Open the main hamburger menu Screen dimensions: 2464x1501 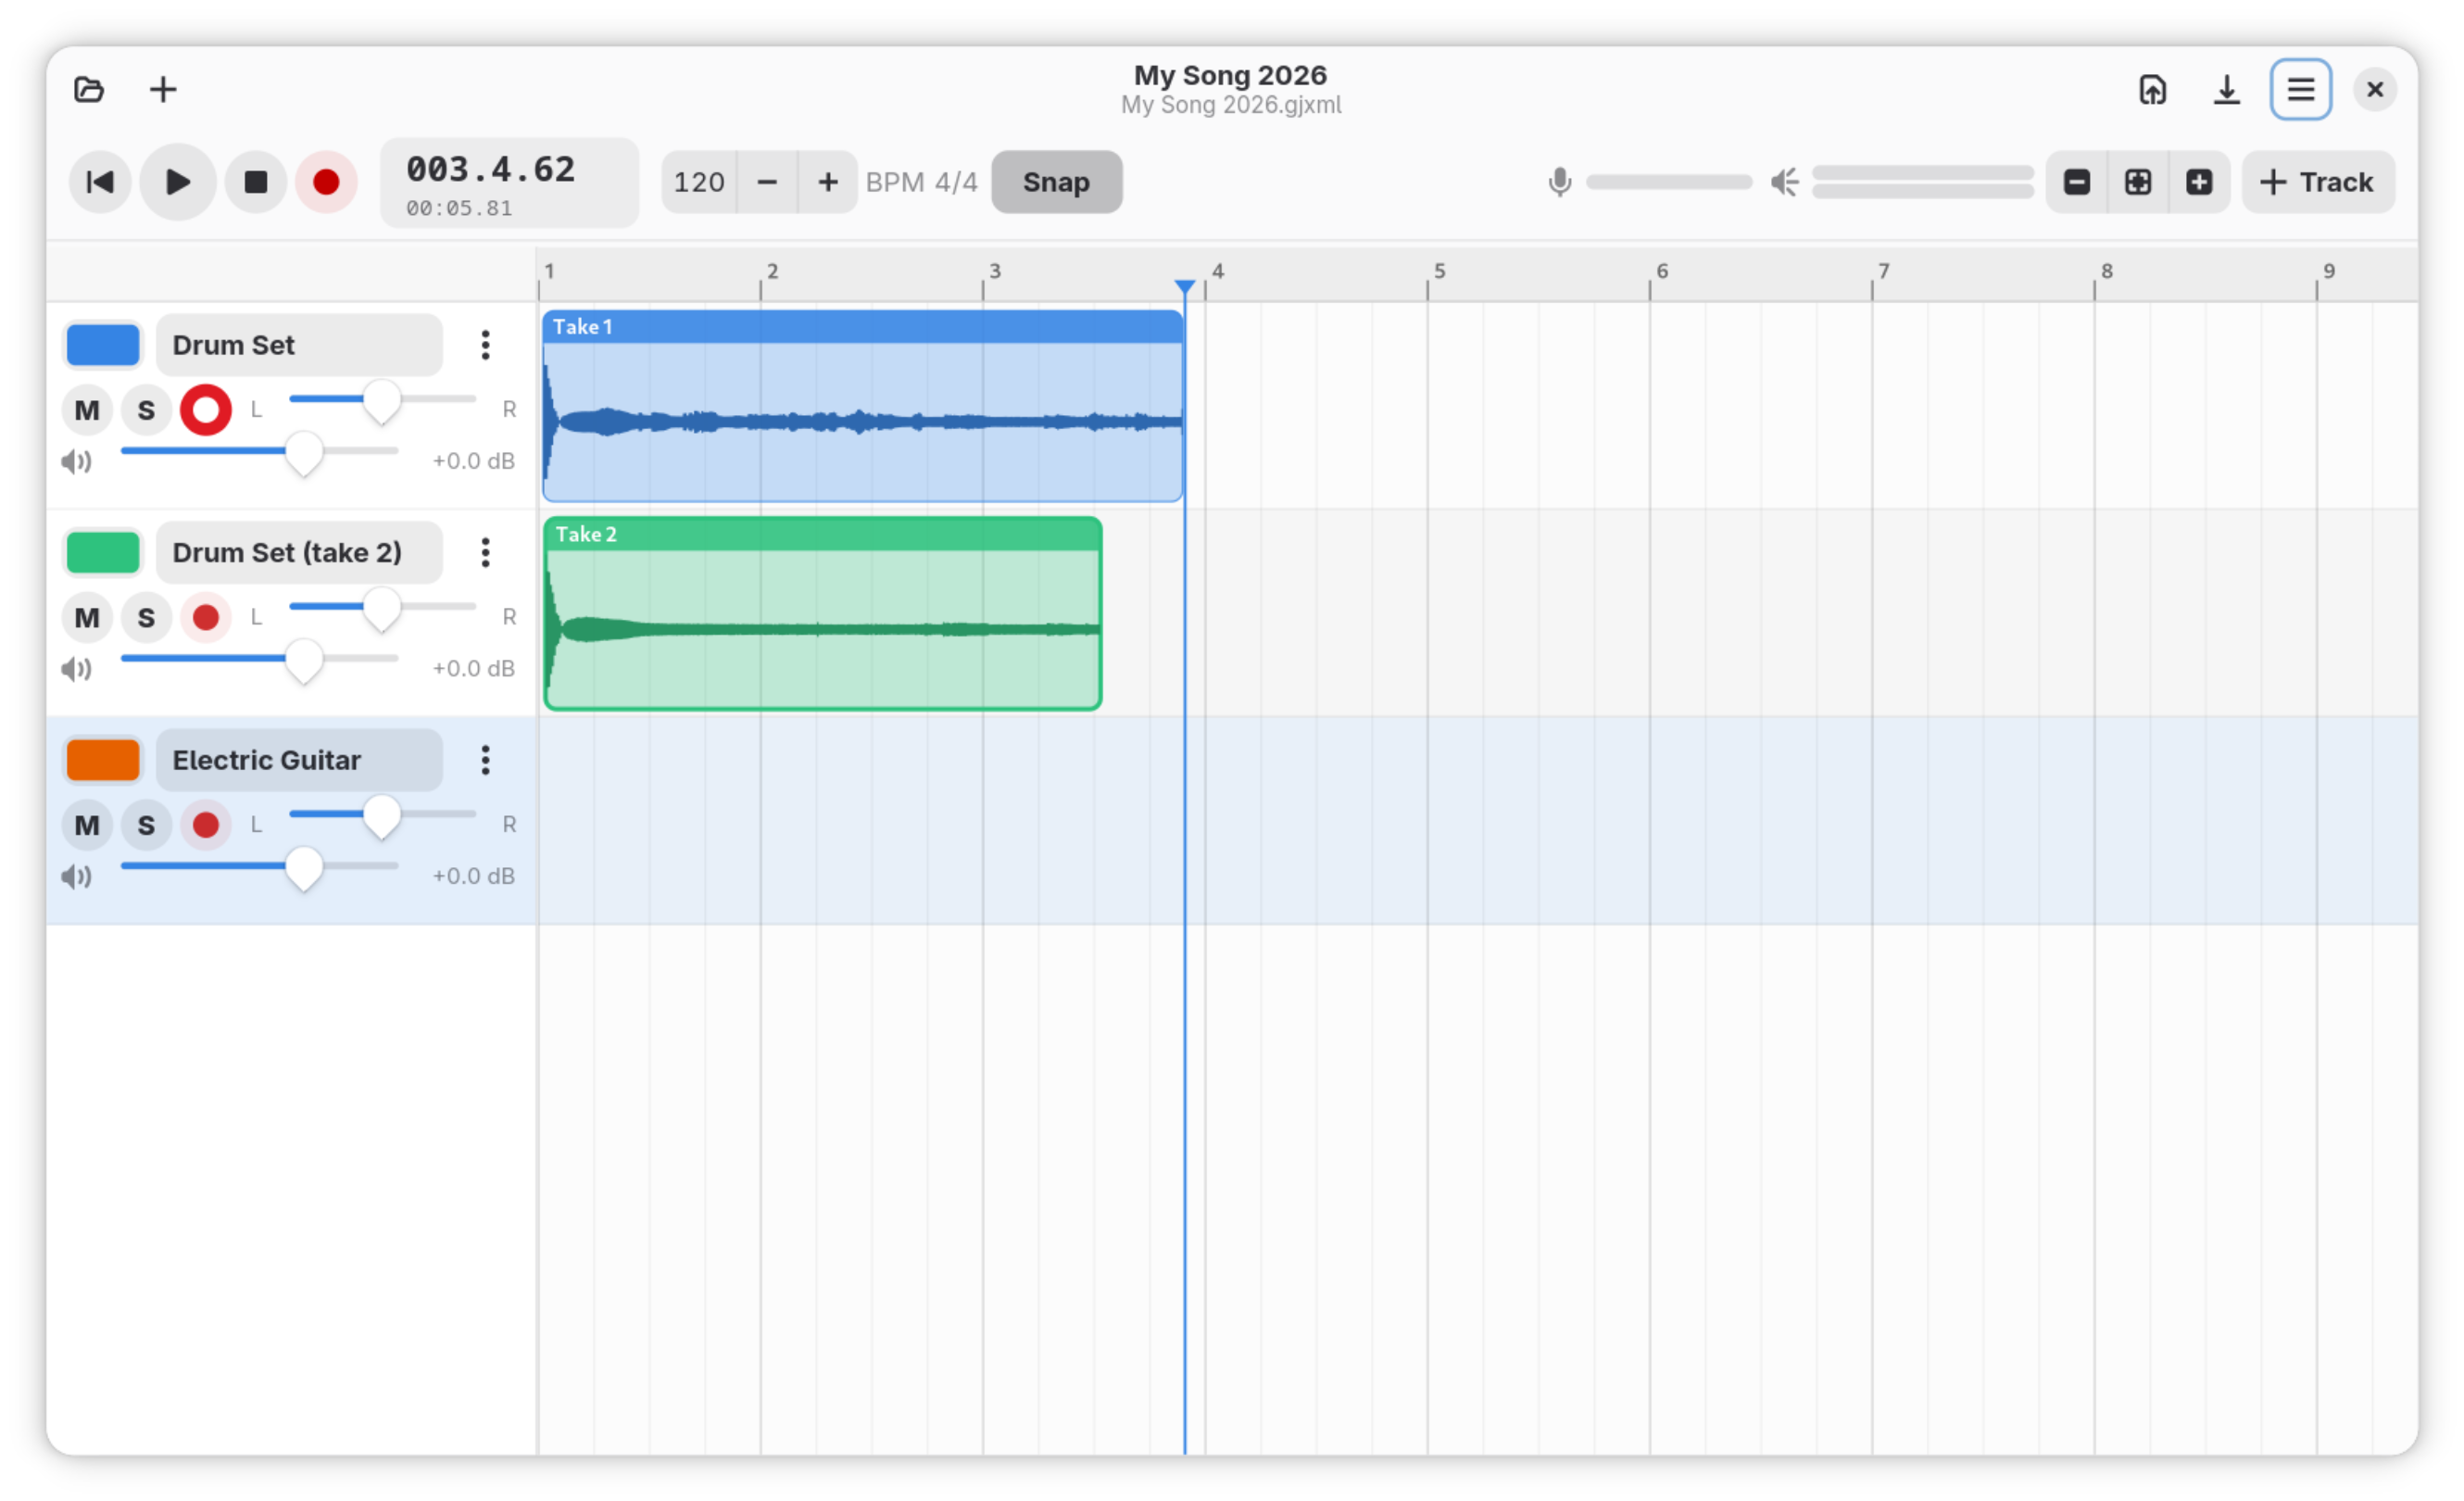tap(2300, 90)
